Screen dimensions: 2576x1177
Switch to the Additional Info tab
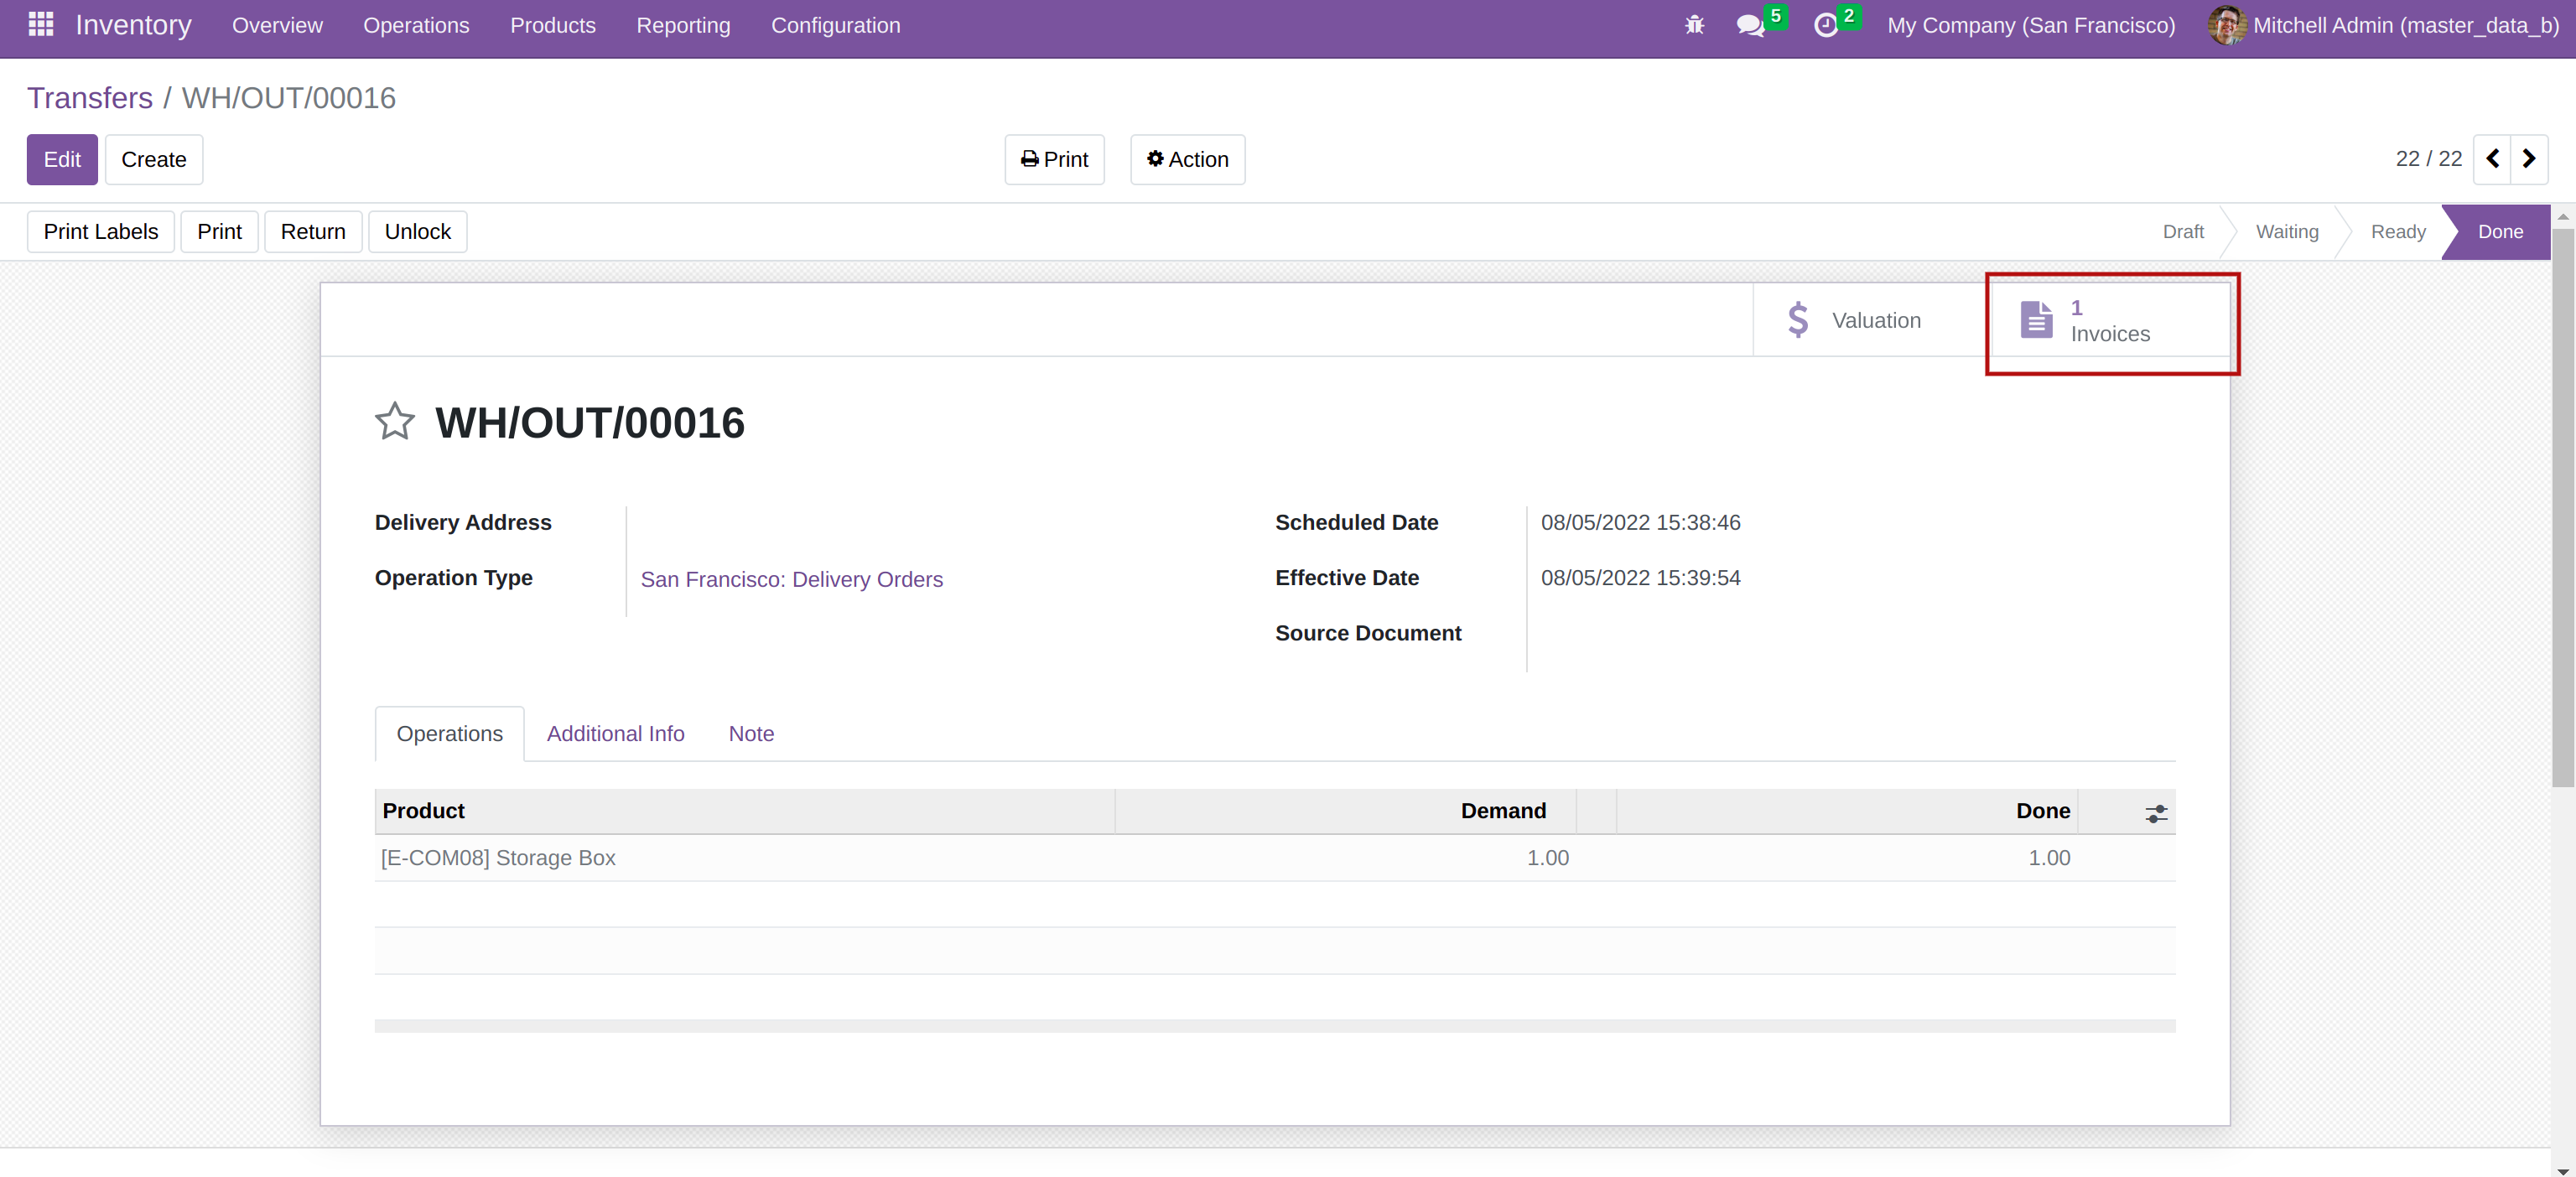[x=615, y=734]
